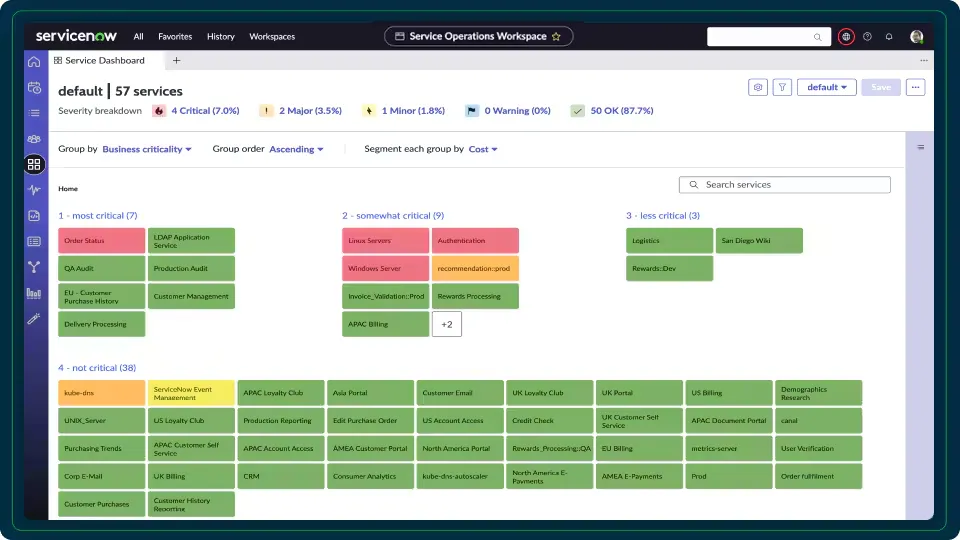This screenshot has height=540, width=960.
Task: Open the ServiceNow Event Management tile
Action: point(191,393)
